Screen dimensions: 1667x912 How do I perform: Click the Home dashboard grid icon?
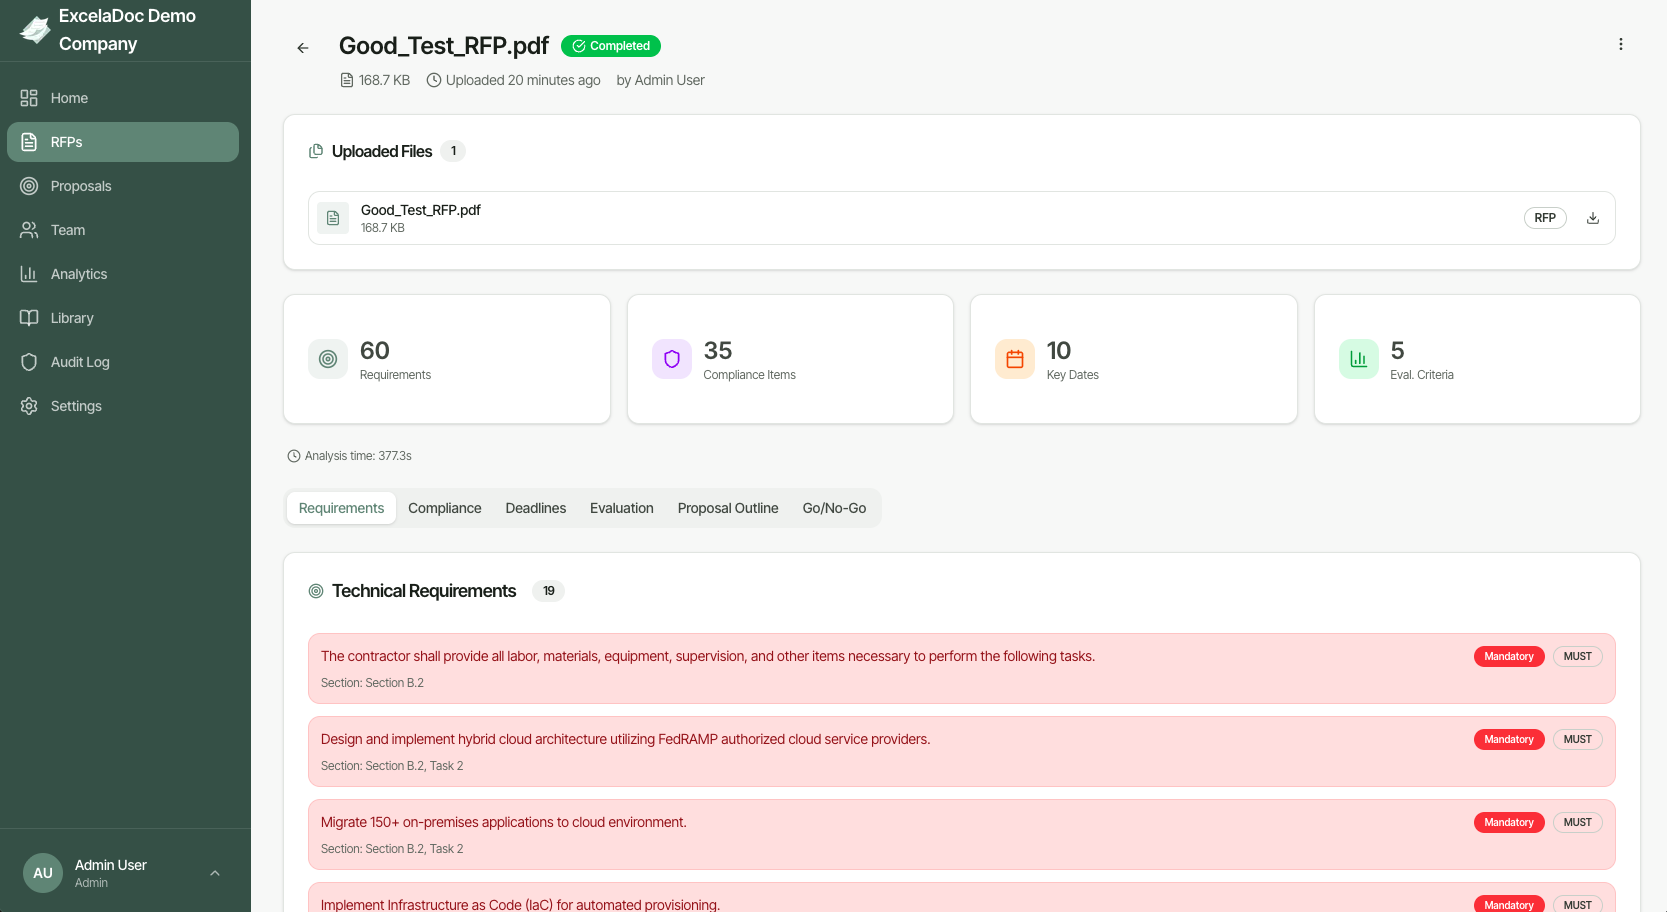click(x=29, y=98)
